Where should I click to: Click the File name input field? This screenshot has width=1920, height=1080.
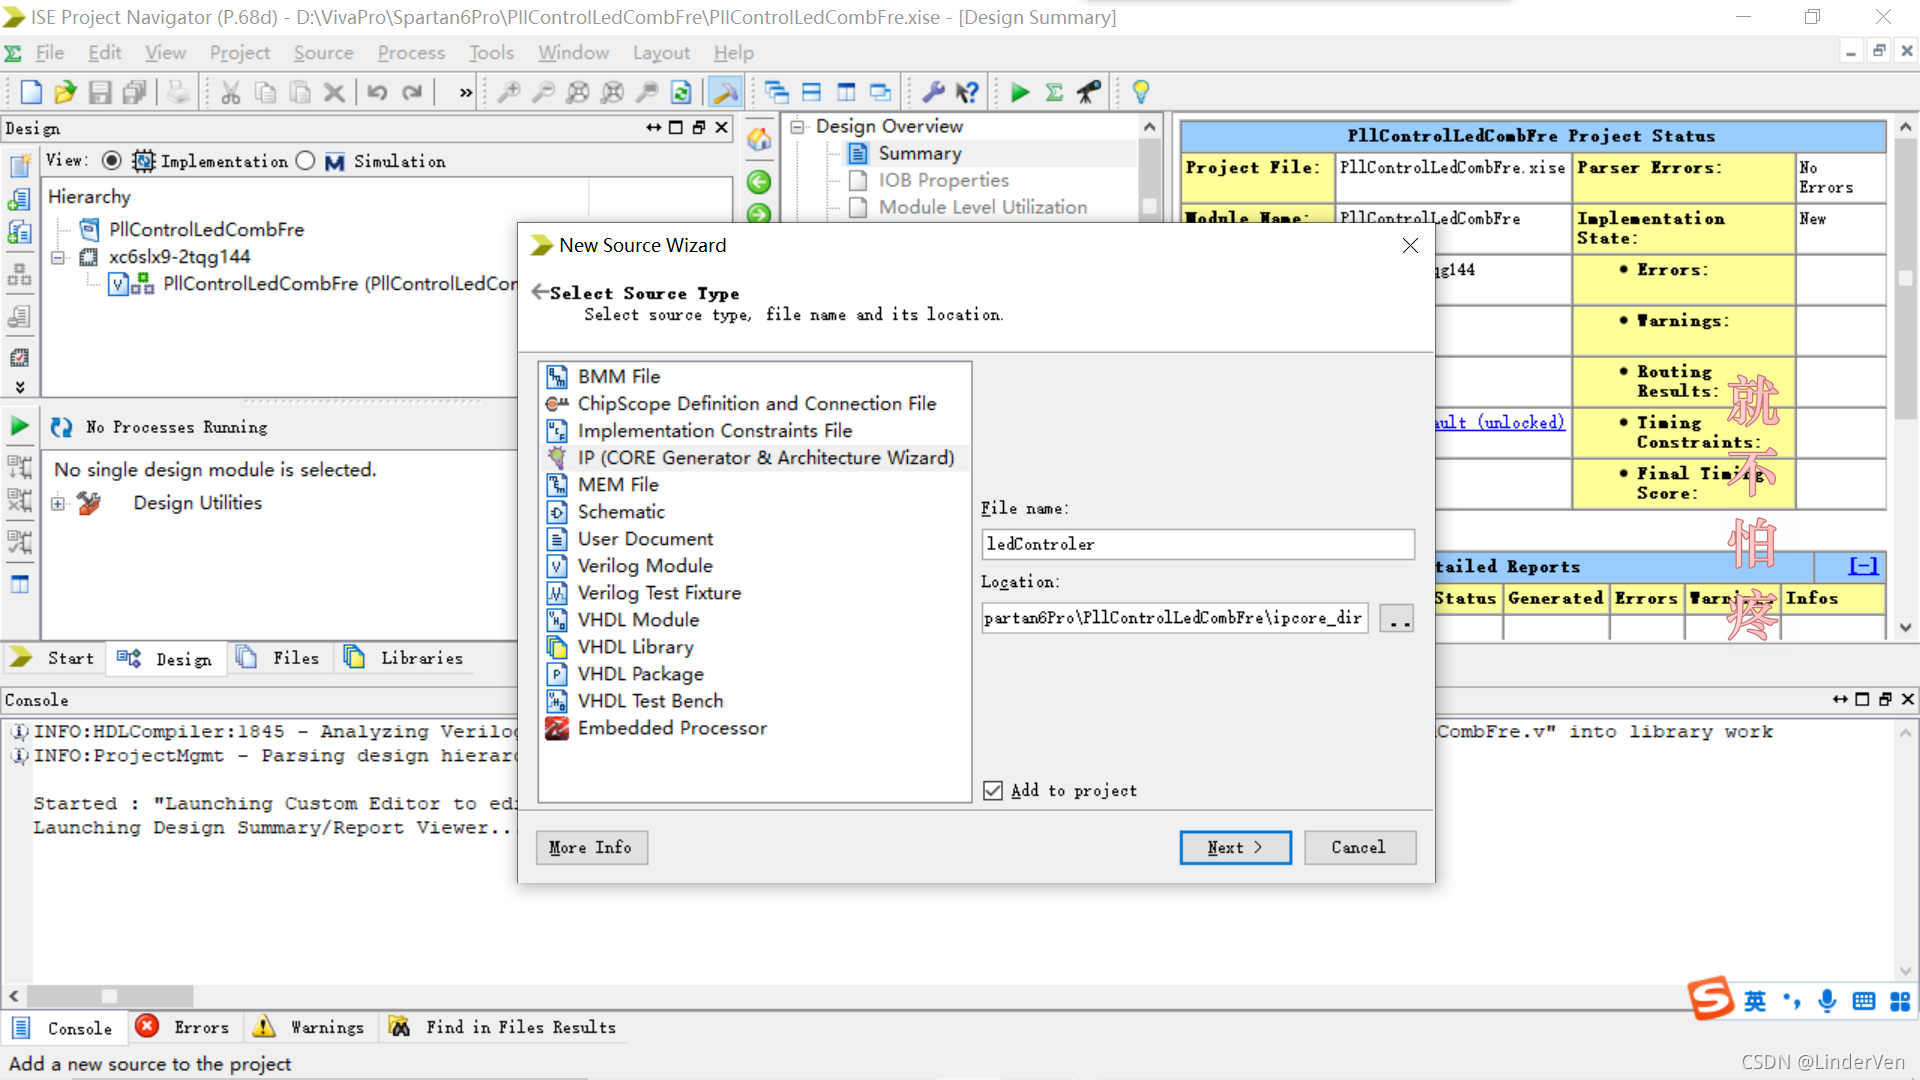point(1197,544)
